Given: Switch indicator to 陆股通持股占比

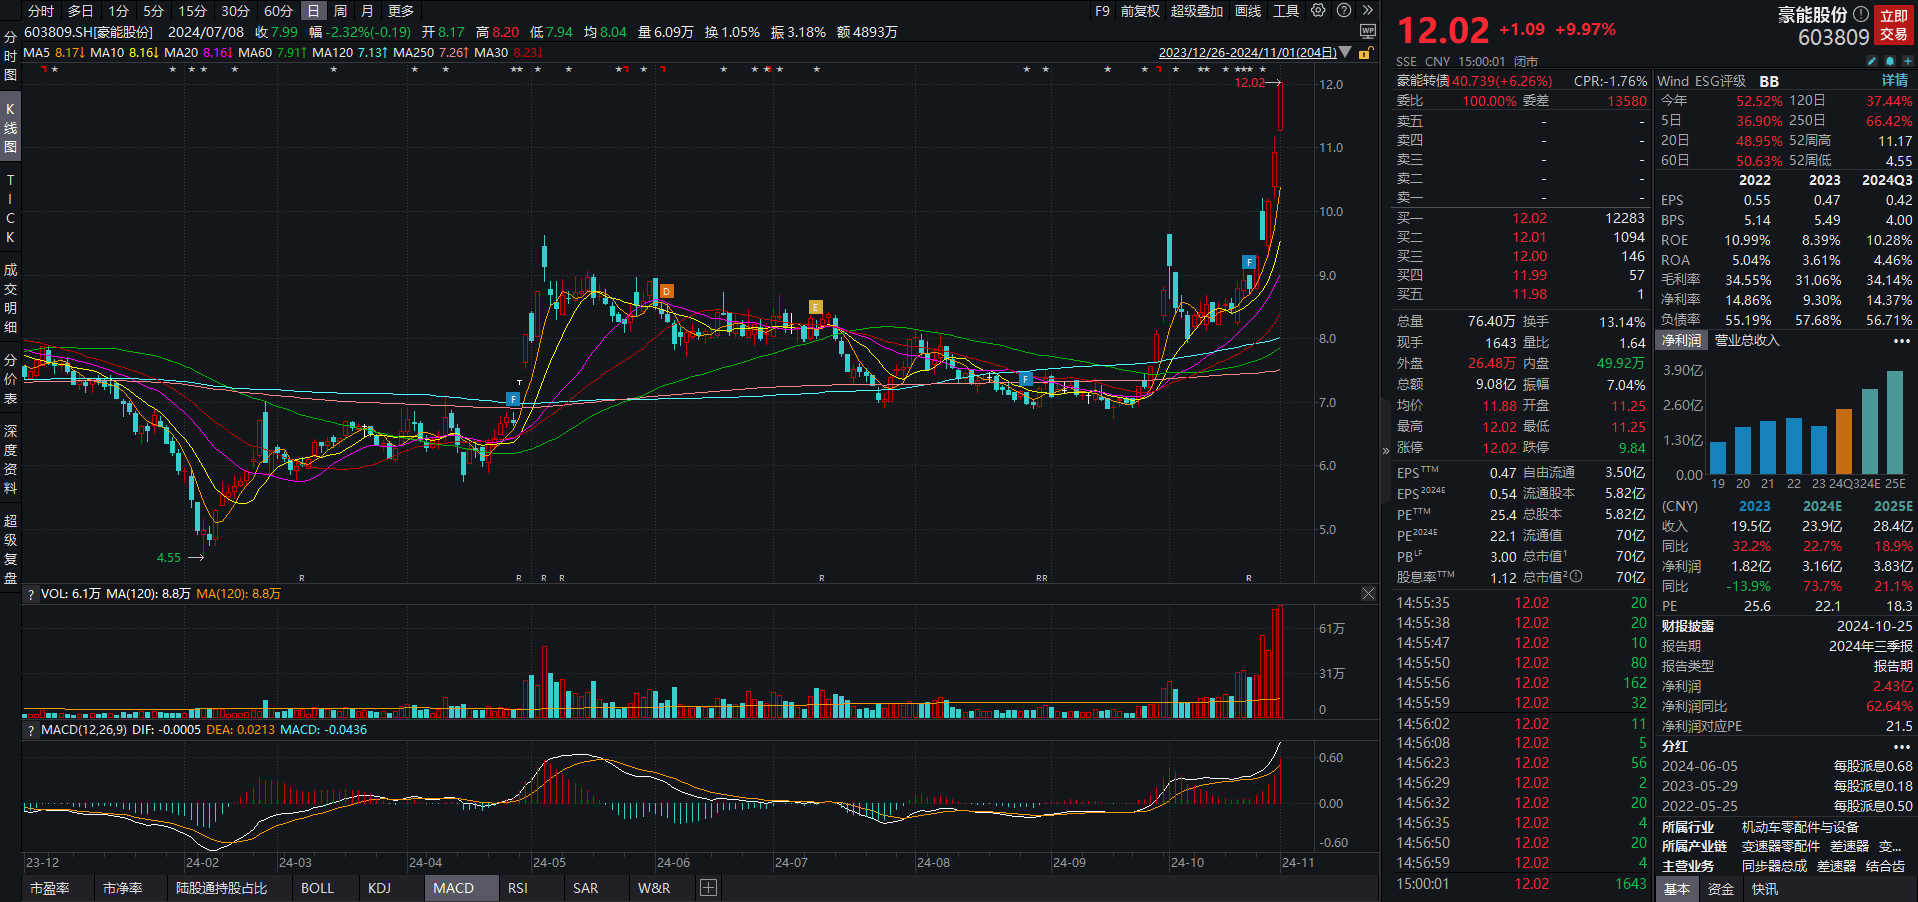Looking at the screenshot, I should tap(221, 888).
